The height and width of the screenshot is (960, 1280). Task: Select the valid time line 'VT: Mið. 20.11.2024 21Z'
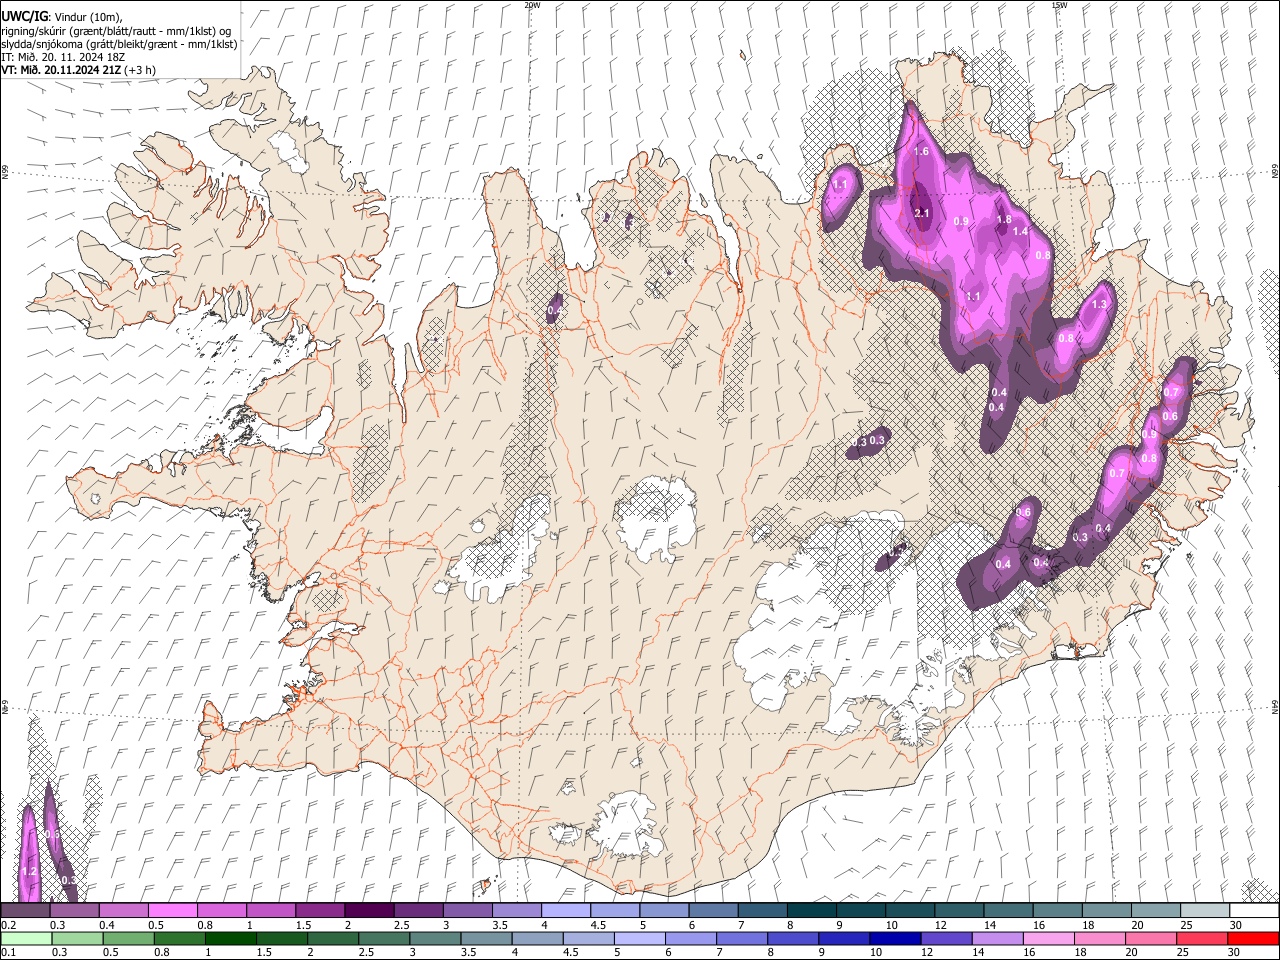pos(62,70)
